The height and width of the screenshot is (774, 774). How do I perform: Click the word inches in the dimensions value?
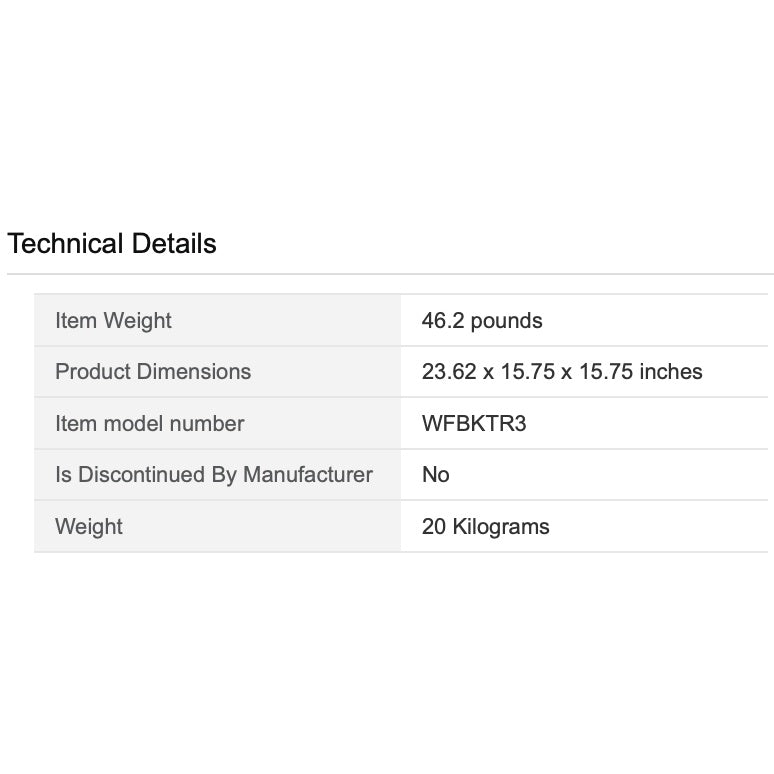tap(671, 372)
